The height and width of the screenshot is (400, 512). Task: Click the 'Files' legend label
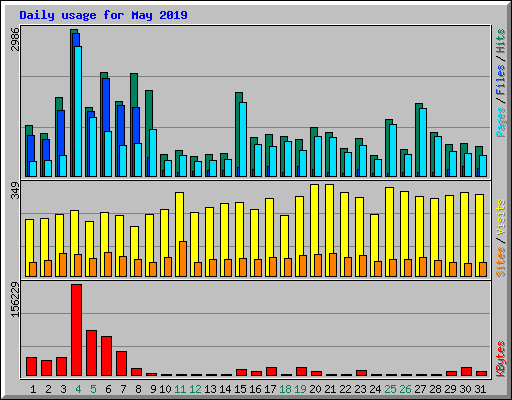(x=500, y=79)
